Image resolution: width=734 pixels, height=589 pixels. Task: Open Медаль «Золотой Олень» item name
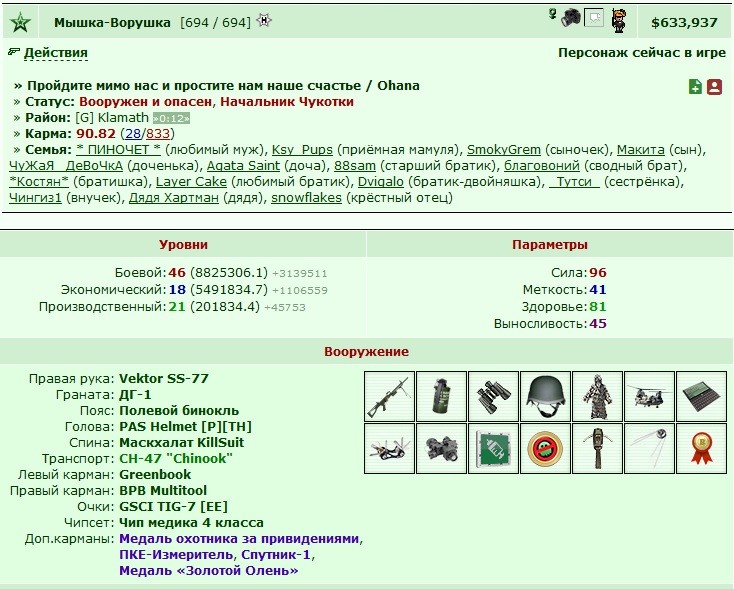click(x=209, y=570)
